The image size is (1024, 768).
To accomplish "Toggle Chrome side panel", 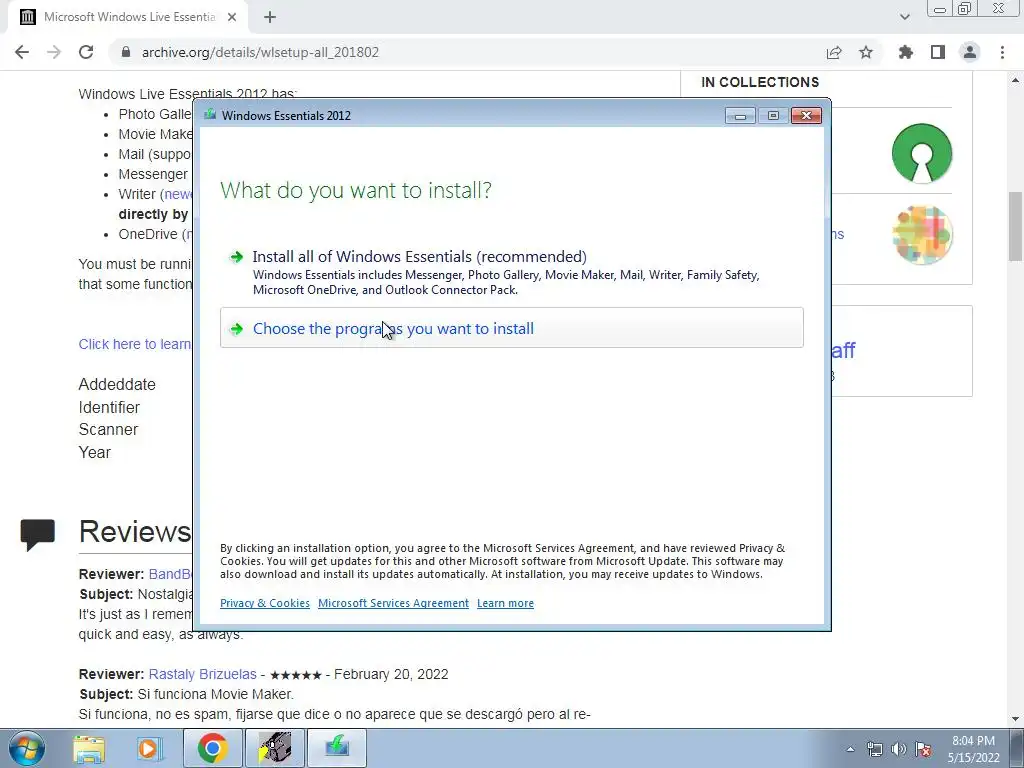I will pos(938,52).
